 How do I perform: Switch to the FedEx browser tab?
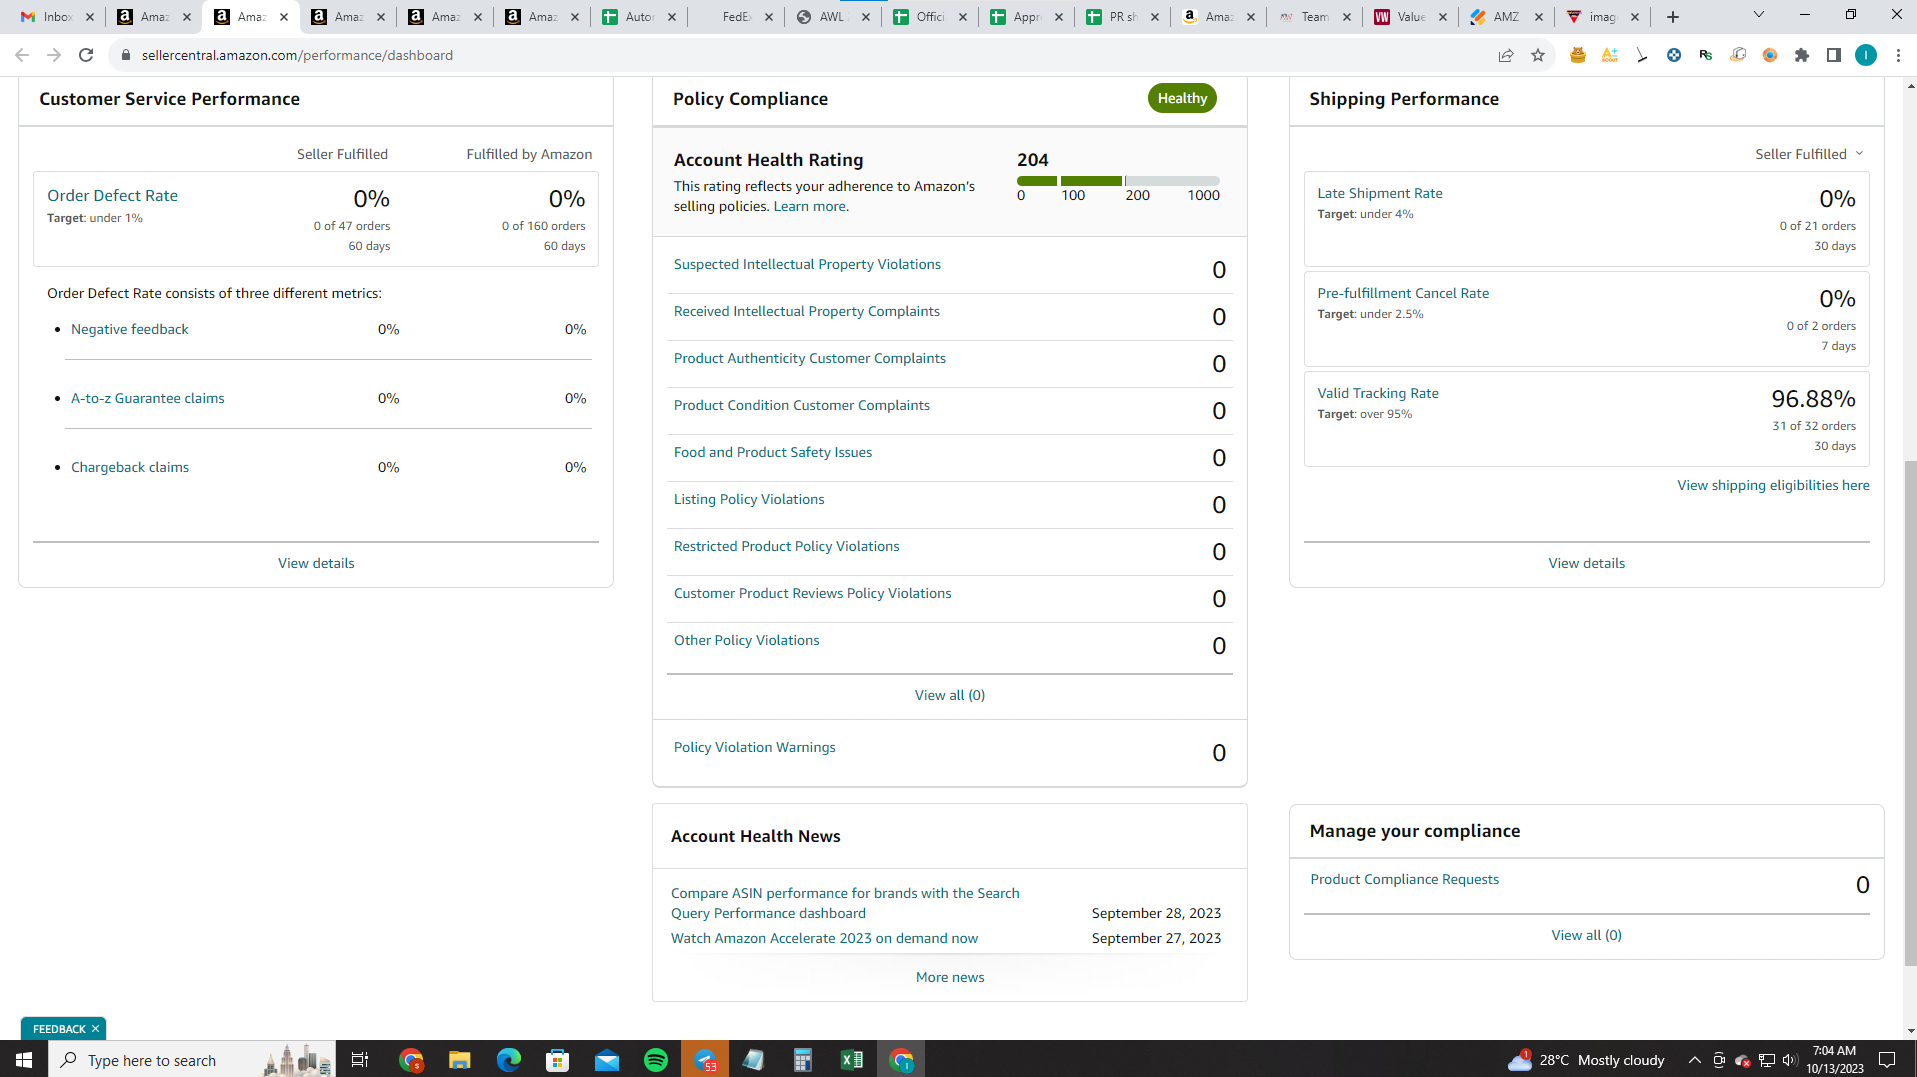pyautogui.click(x=735, y=17)
